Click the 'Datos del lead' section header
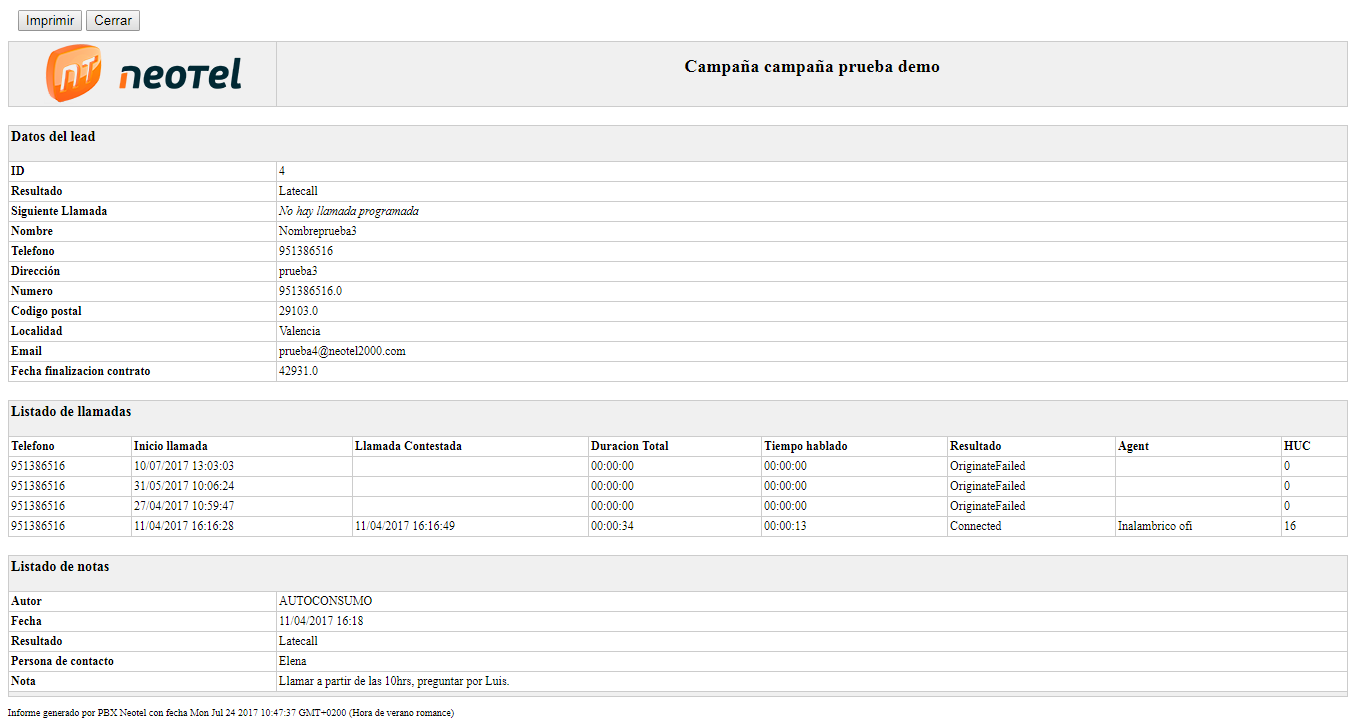The width and height of the screenshot is (1350, 720). click(53, 137)
